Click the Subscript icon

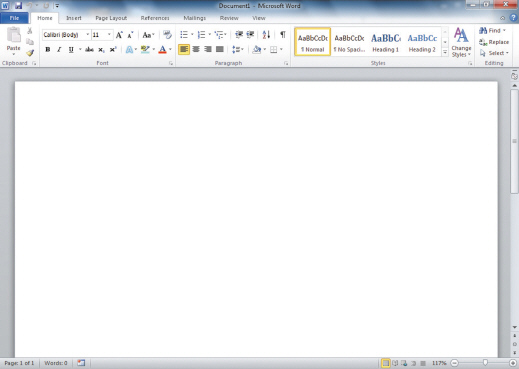[101, 50]
